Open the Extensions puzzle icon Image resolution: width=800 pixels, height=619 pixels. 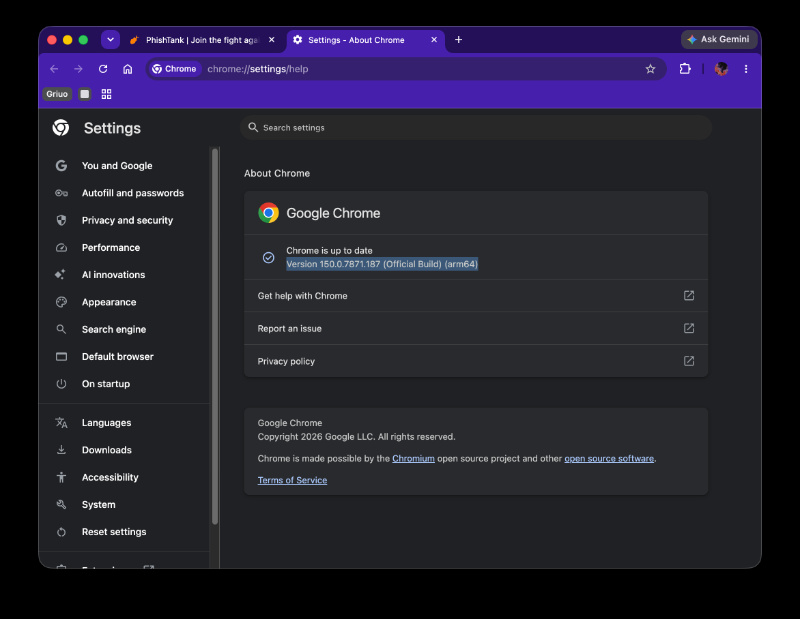(685, 69)
